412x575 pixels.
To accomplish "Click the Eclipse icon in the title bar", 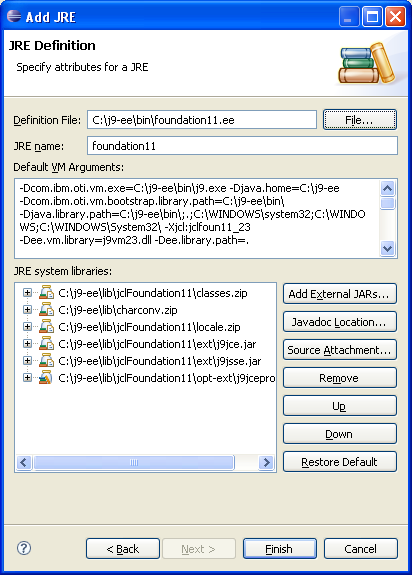I will pos(14,16).
